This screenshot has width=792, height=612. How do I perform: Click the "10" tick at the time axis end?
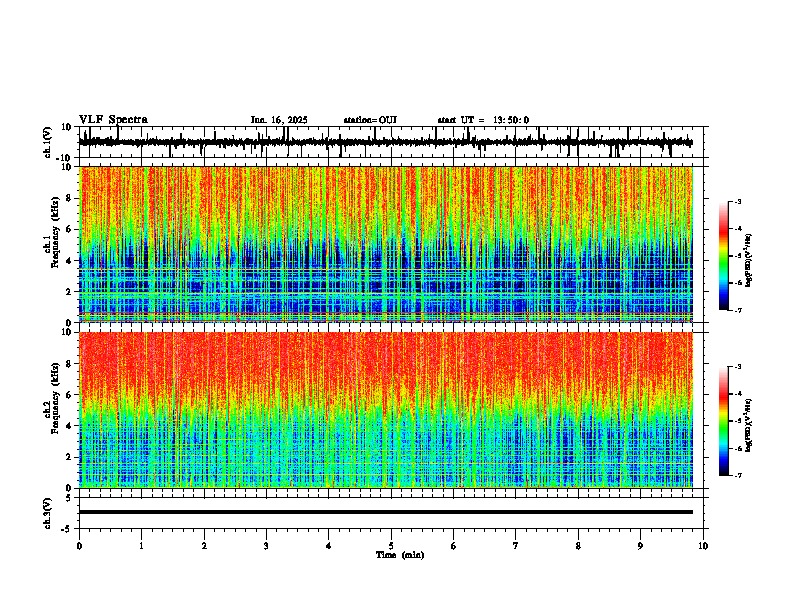click(703, 546)
